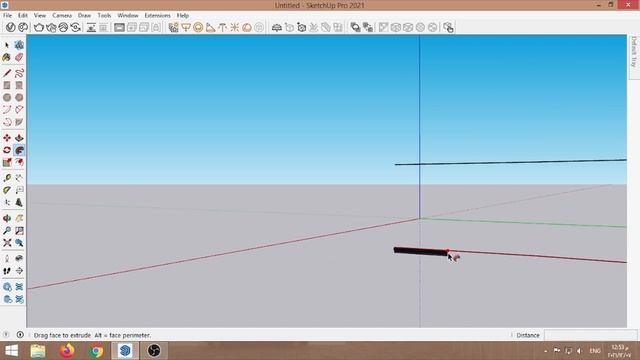The image size is (640, 360).
Task: Select the Arc tool
Action: pyautogui.click(x=7, y=110)
